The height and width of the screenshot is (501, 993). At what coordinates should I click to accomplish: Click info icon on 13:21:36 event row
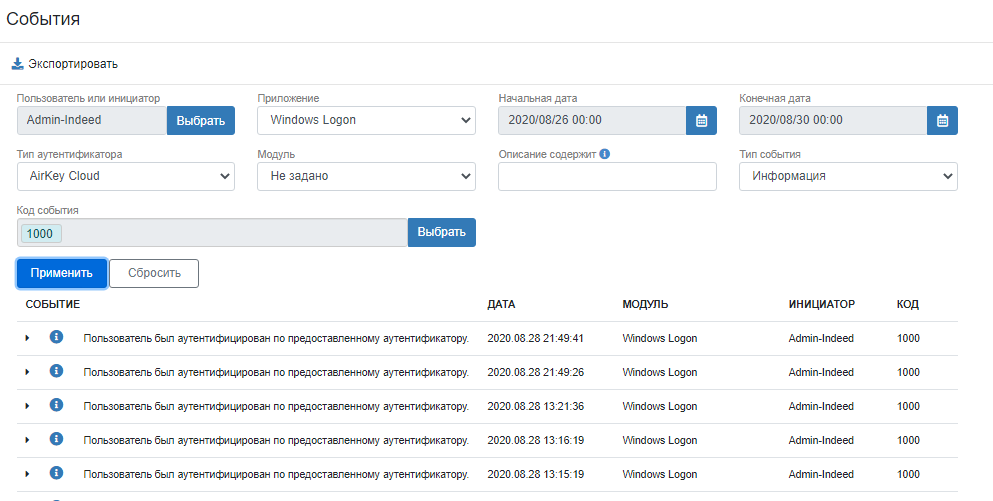tap(56, 406)
